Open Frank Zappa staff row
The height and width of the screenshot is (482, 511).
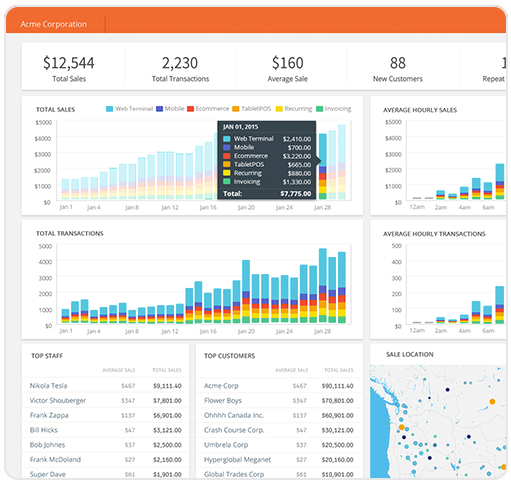point(105,415)
